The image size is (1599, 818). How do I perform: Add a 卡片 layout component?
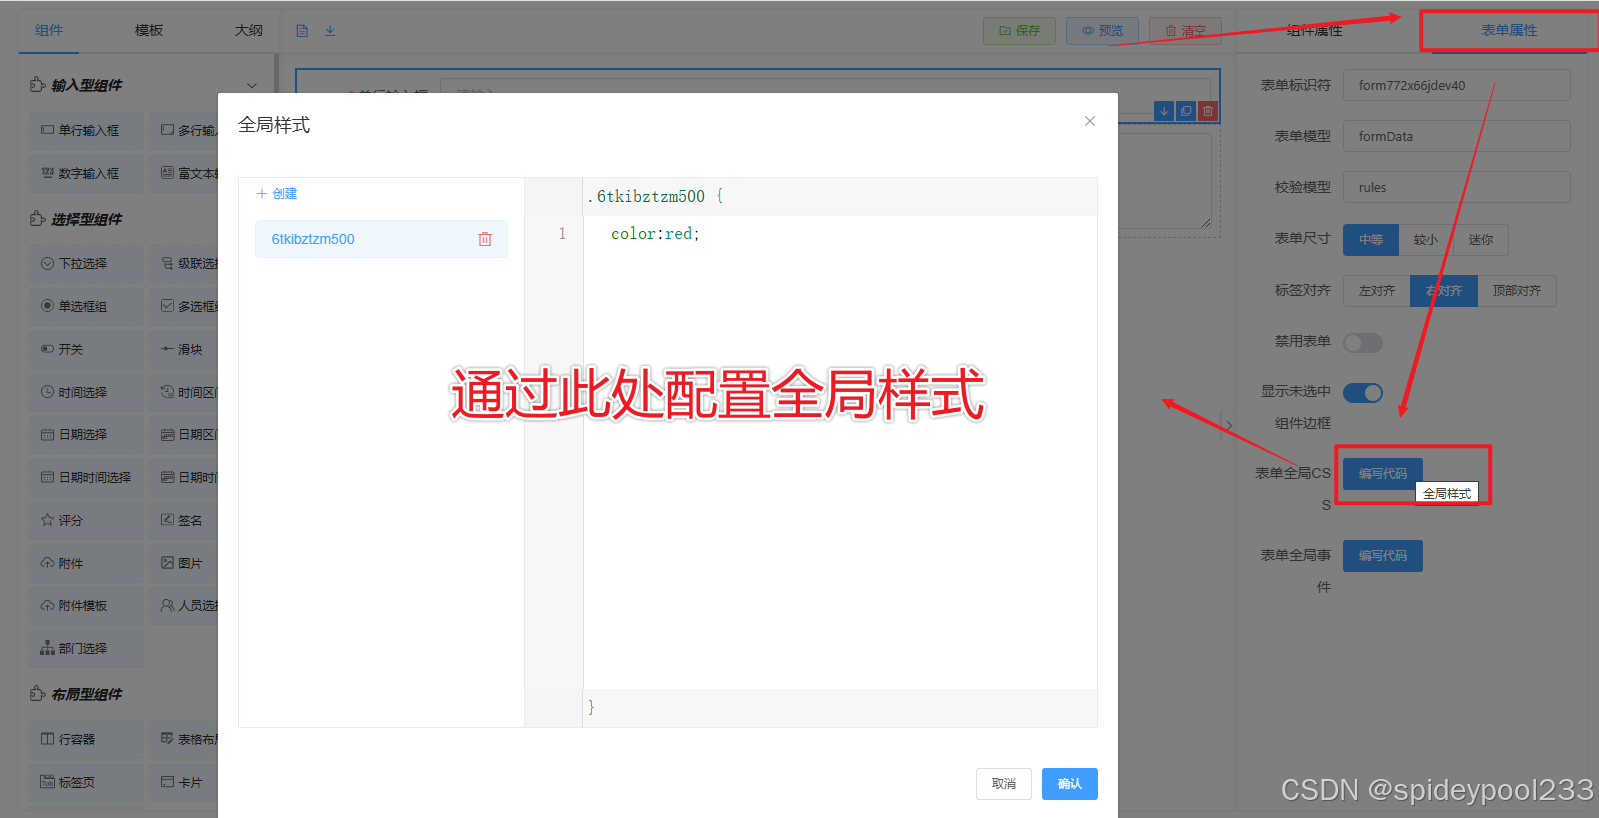184,782
